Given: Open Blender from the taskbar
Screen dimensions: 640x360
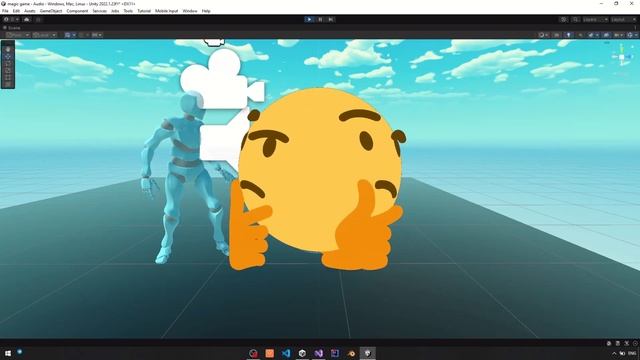Looking at the screenshot, I should click(x=351, y=353).
